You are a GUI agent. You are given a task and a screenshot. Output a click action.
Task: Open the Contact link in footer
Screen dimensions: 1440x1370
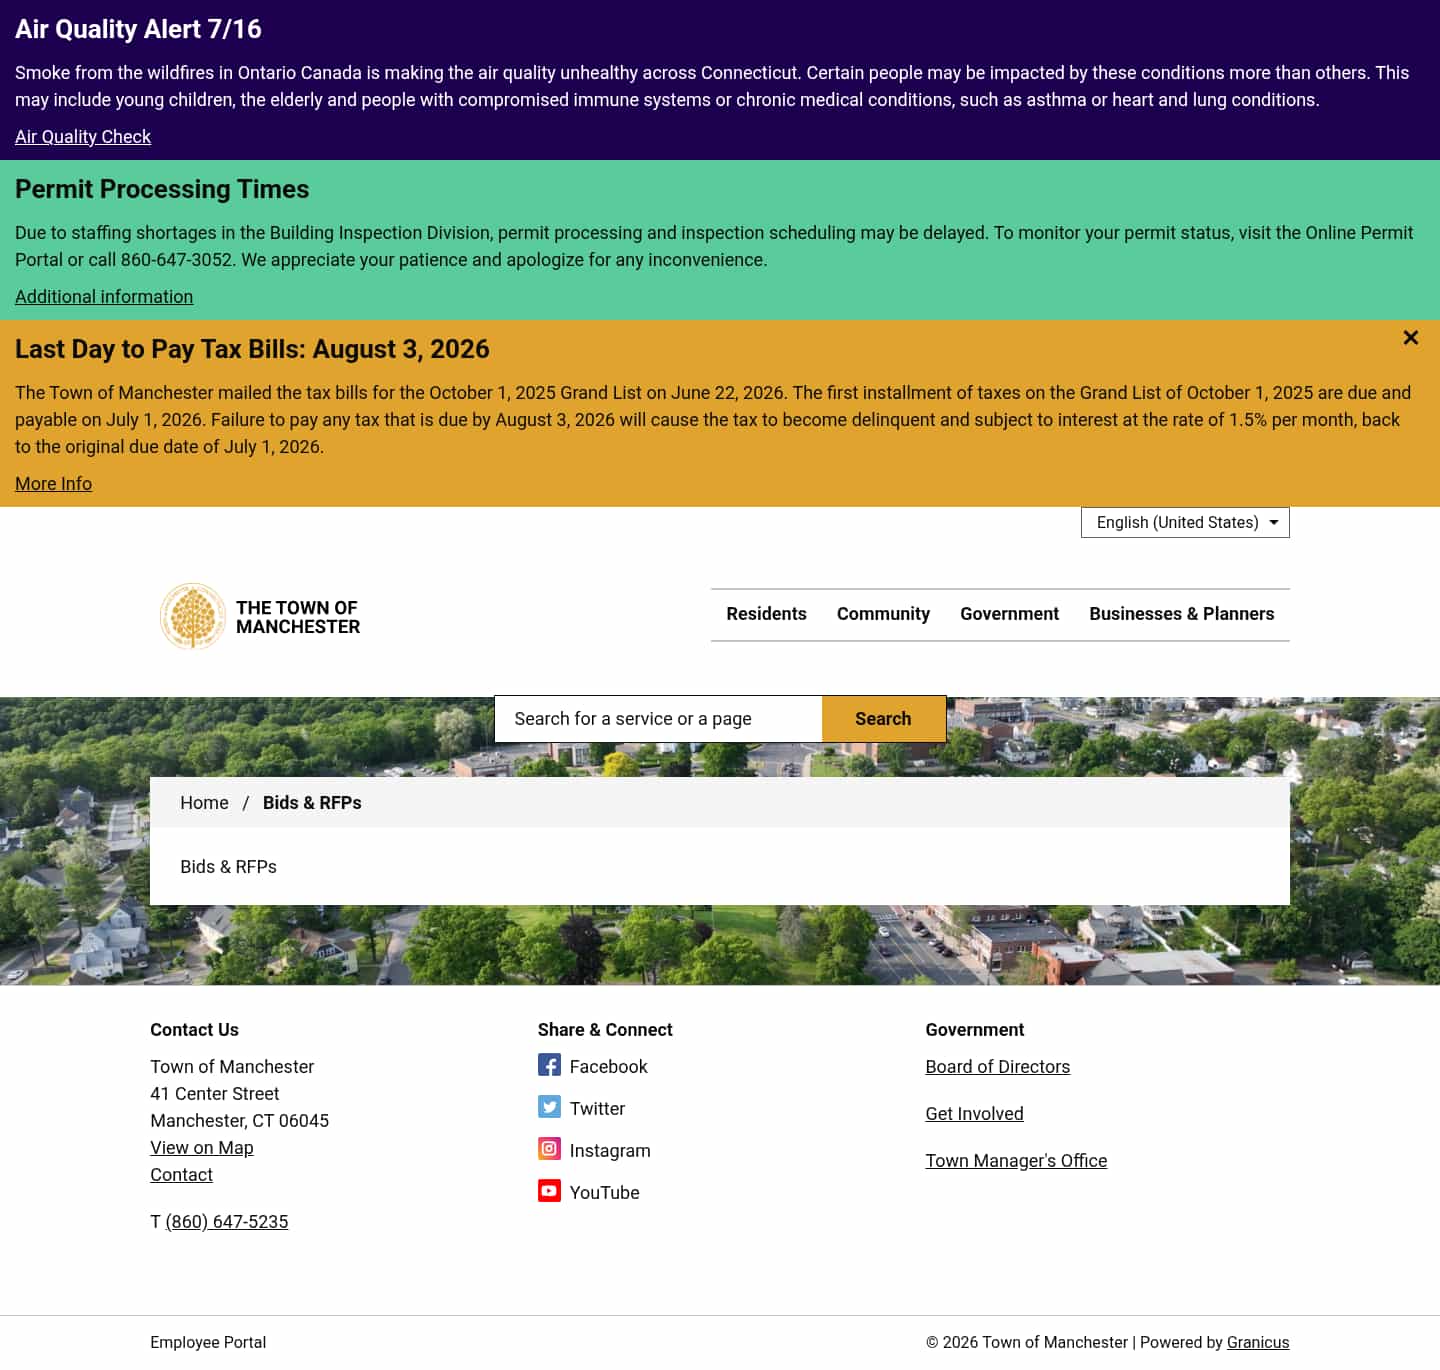coord(181,1175)
